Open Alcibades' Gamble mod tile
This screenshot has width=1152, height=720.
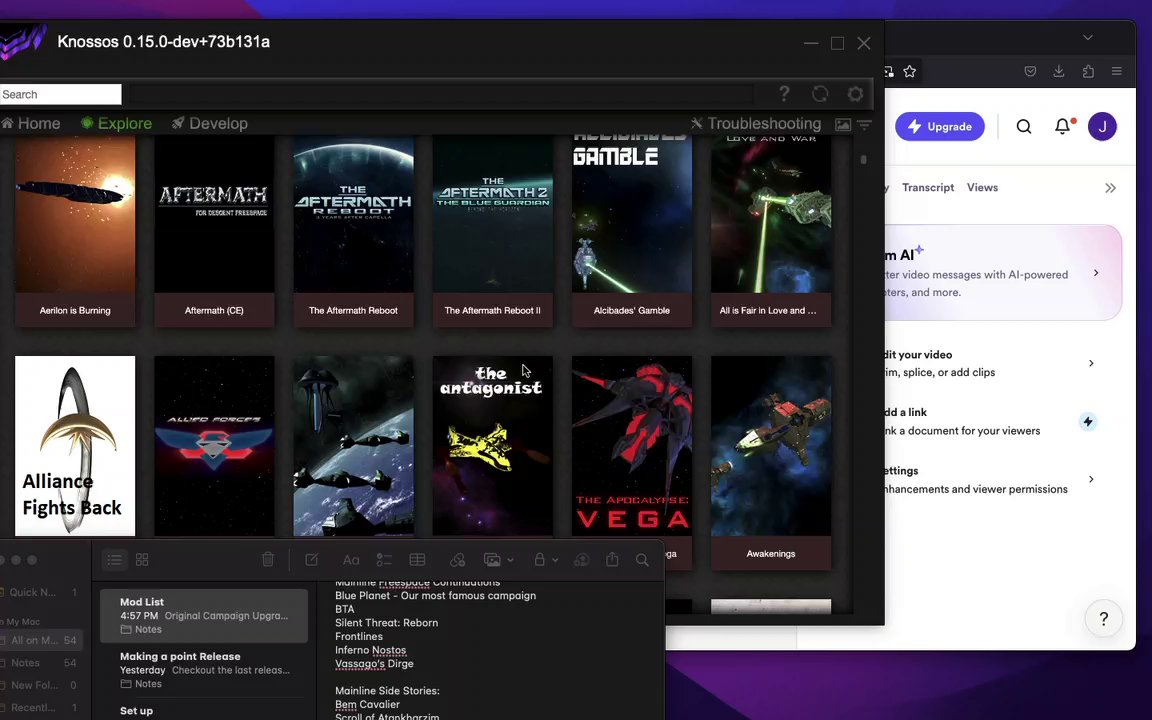pos(632,231)
